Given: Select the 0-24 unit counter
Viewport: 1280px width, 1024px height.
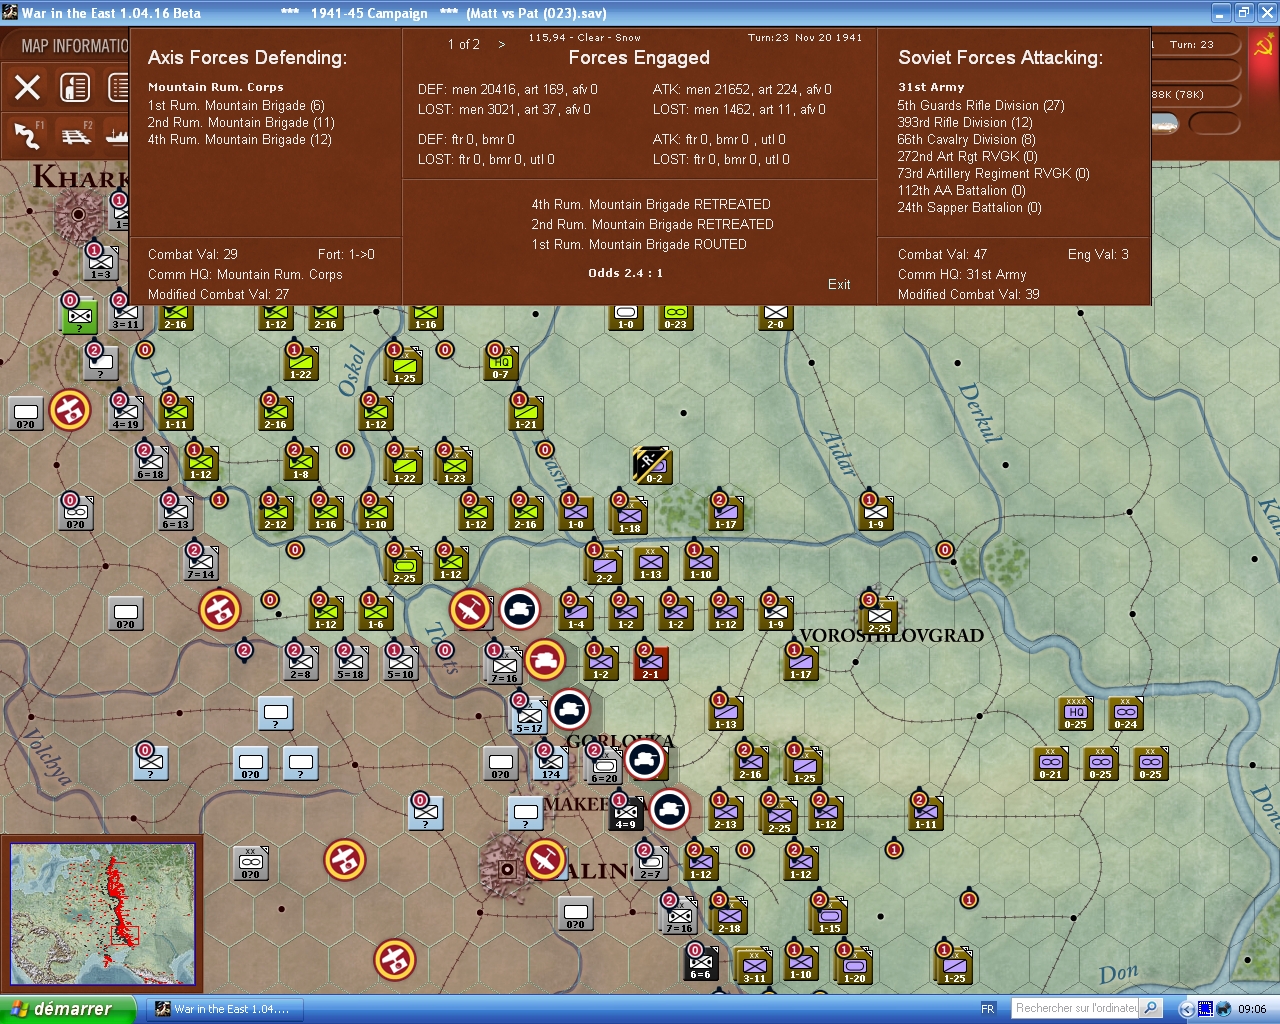Looking at the screenshot, I should pyautogui.click(x=1126, y=713).
